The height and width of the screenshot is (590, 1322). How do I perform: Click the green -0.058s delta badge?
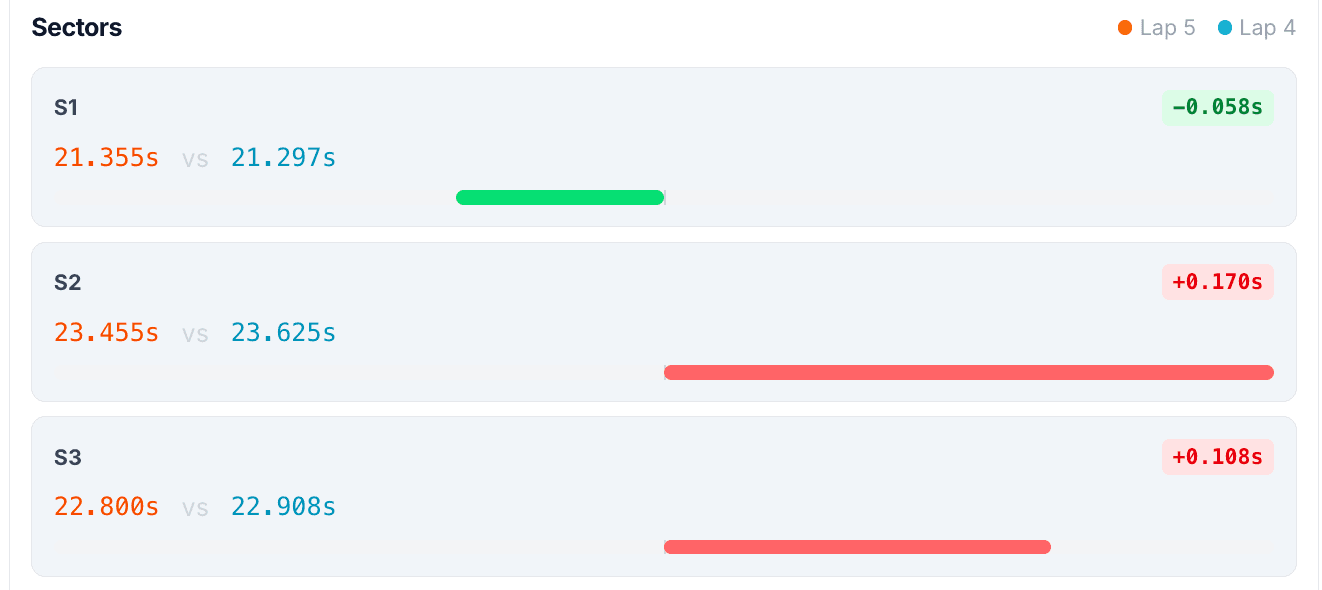(1217, 107)
